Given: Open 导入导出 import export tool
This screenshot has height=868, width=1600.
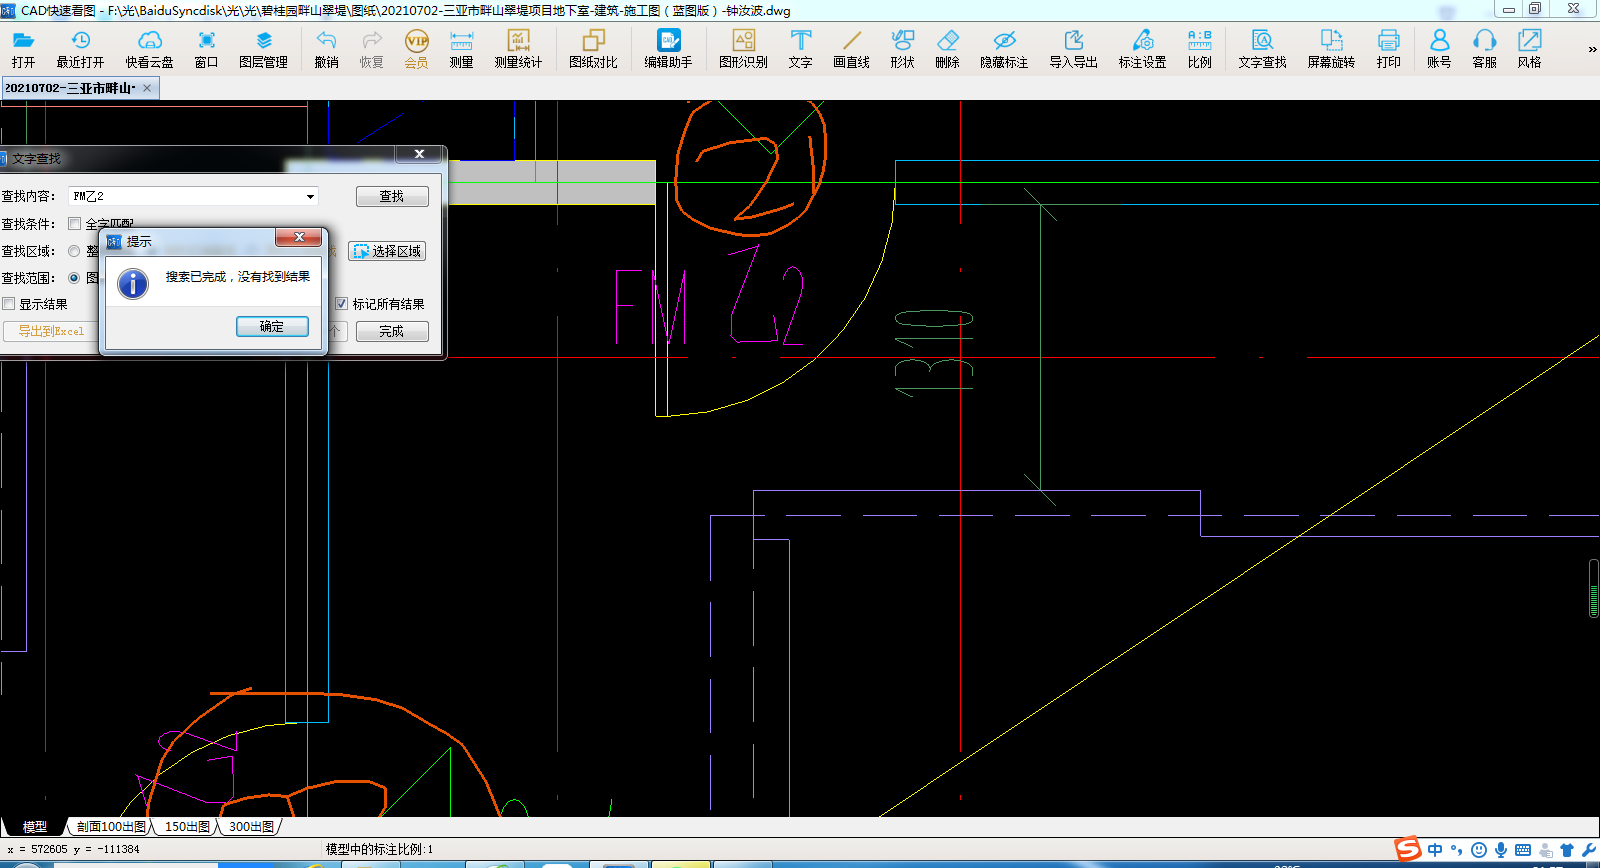Looking at the screenshot, I should [x=1073, y=48].
